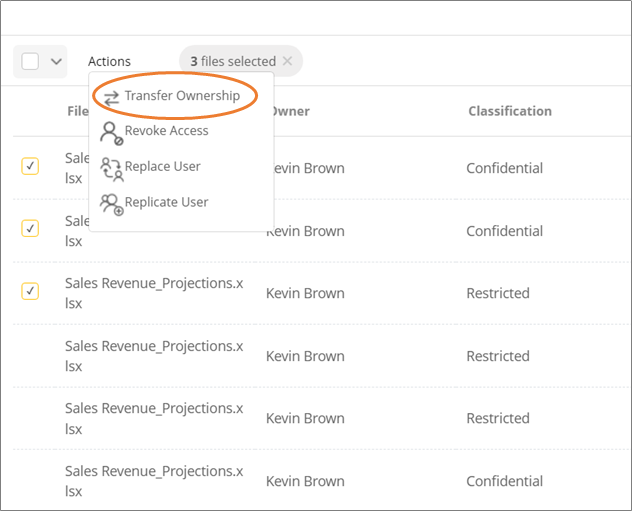Uncheck the third file's checkbox (Restricted)
632x511 pixels.
point(30,291)
